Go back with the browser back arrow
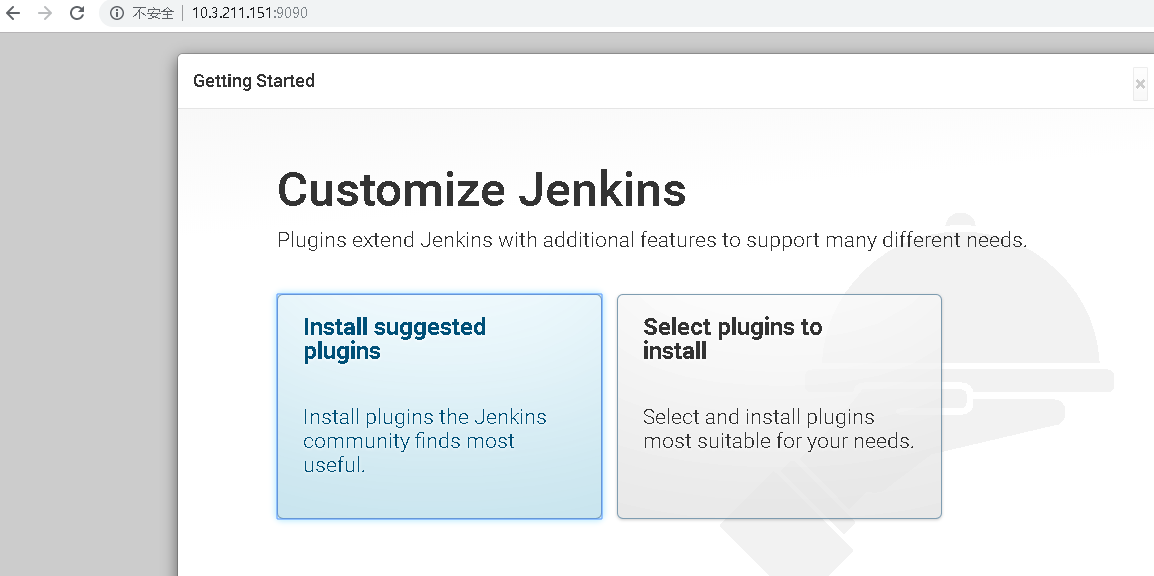 [x=13, y=13]
